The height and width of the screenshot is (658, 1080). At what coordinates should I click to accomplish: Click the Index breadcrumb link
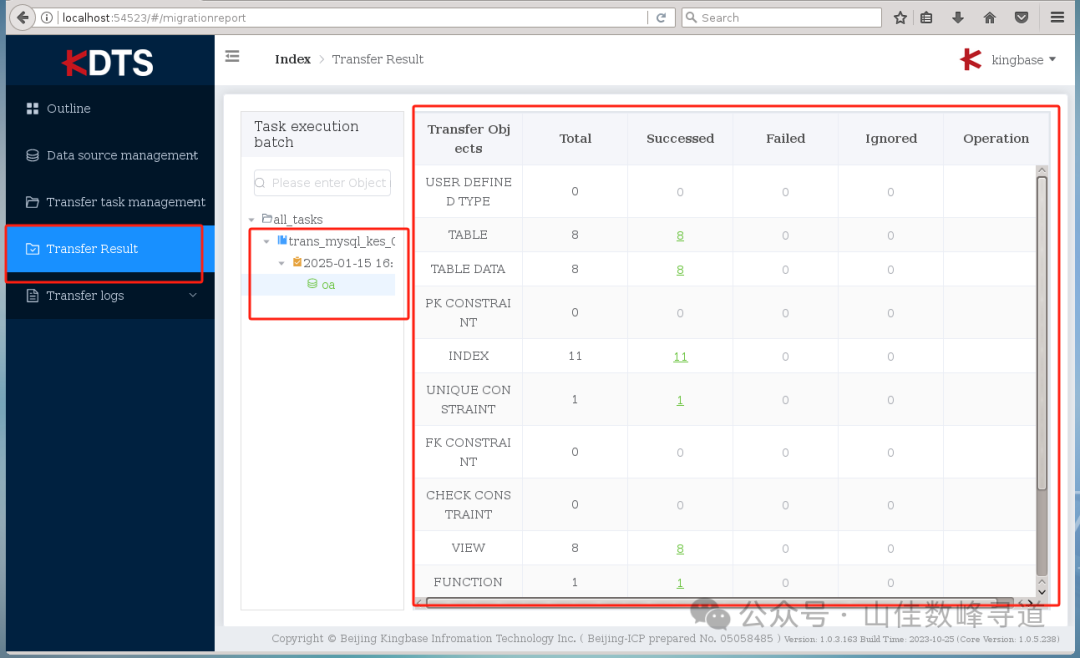pyautogui.click(x=293, y=59)
